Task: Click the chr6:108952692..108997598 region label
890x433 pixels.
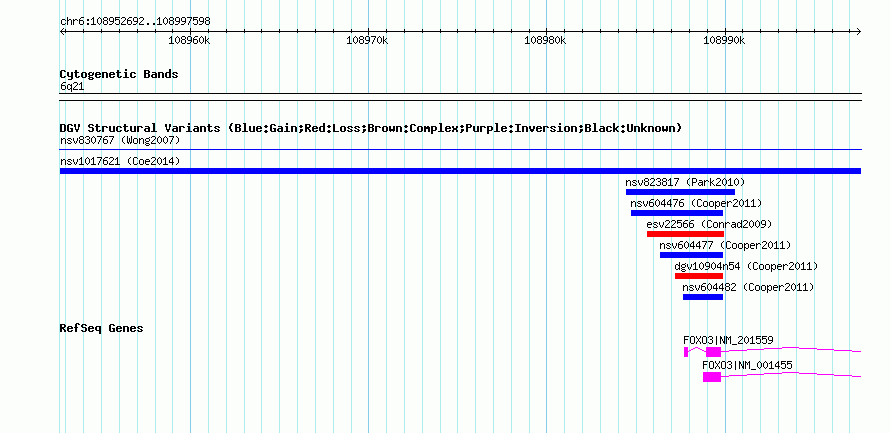Action: (135, 22)
